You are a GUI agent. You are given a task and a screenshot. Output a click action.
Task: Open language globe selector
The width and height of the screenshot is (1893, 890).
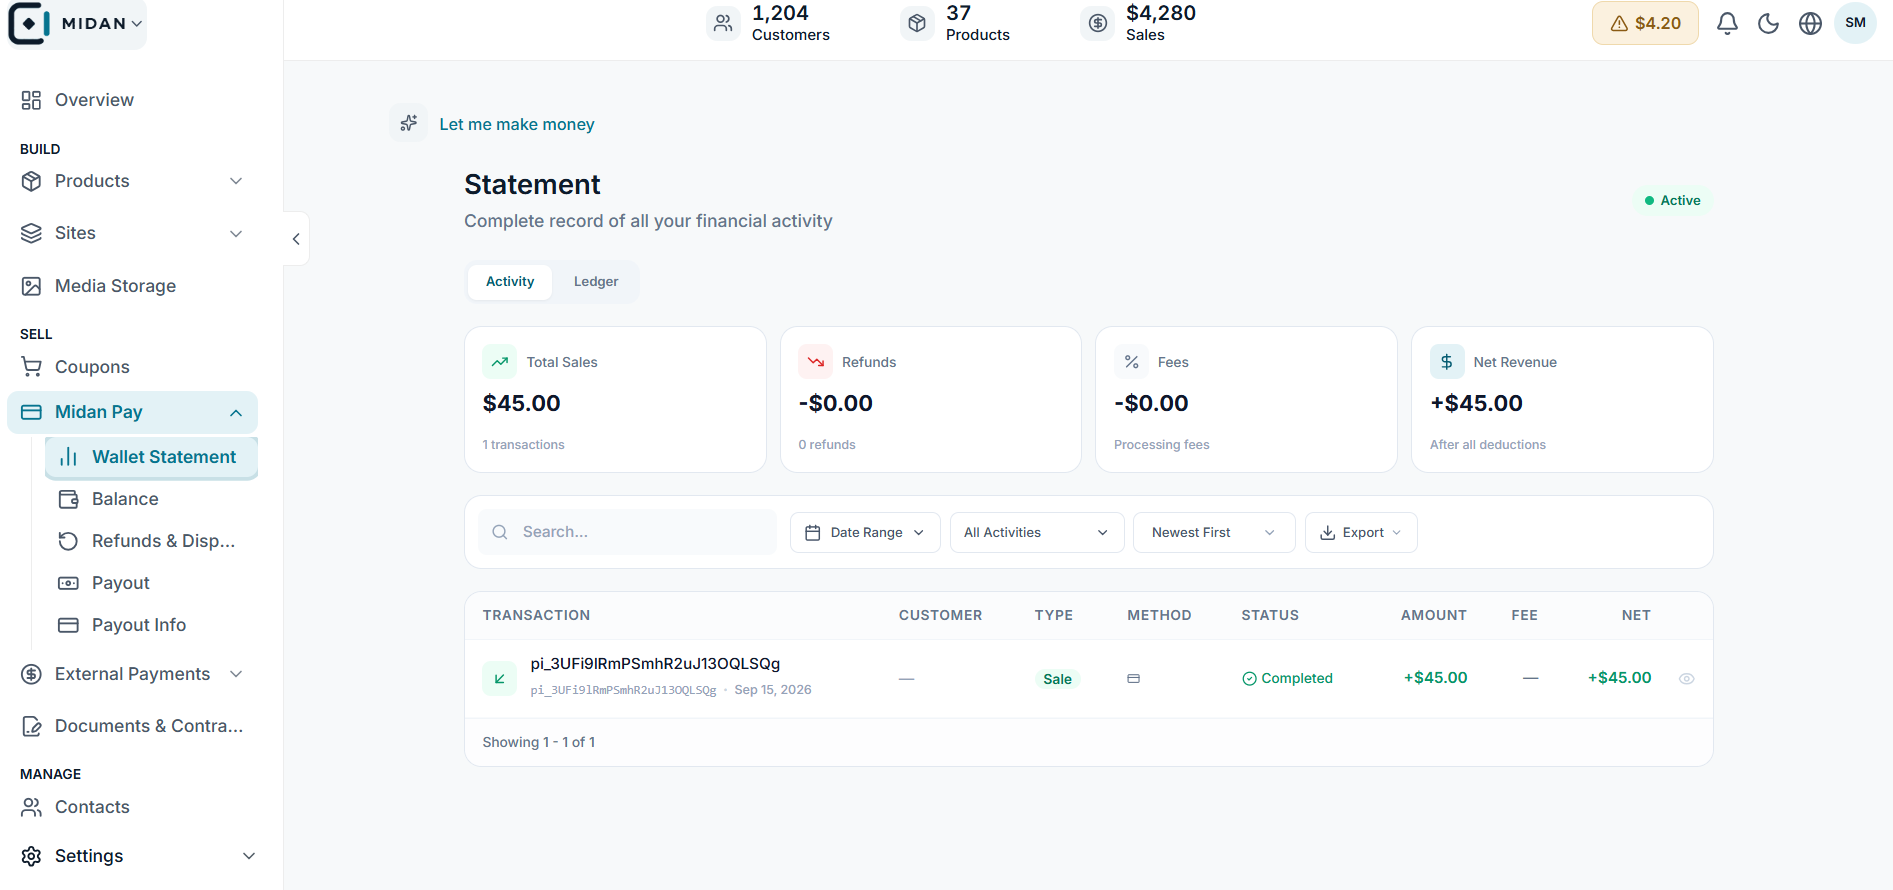1810,23
